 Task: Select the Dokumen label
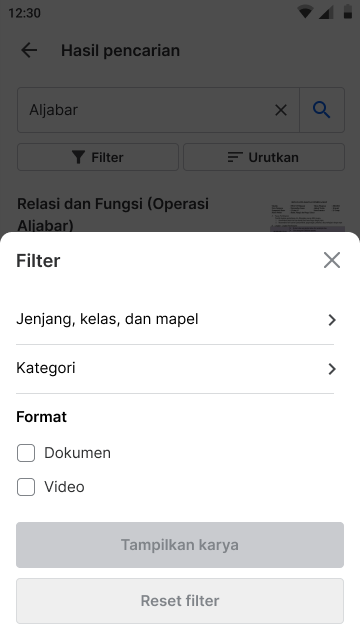point(77,453)
